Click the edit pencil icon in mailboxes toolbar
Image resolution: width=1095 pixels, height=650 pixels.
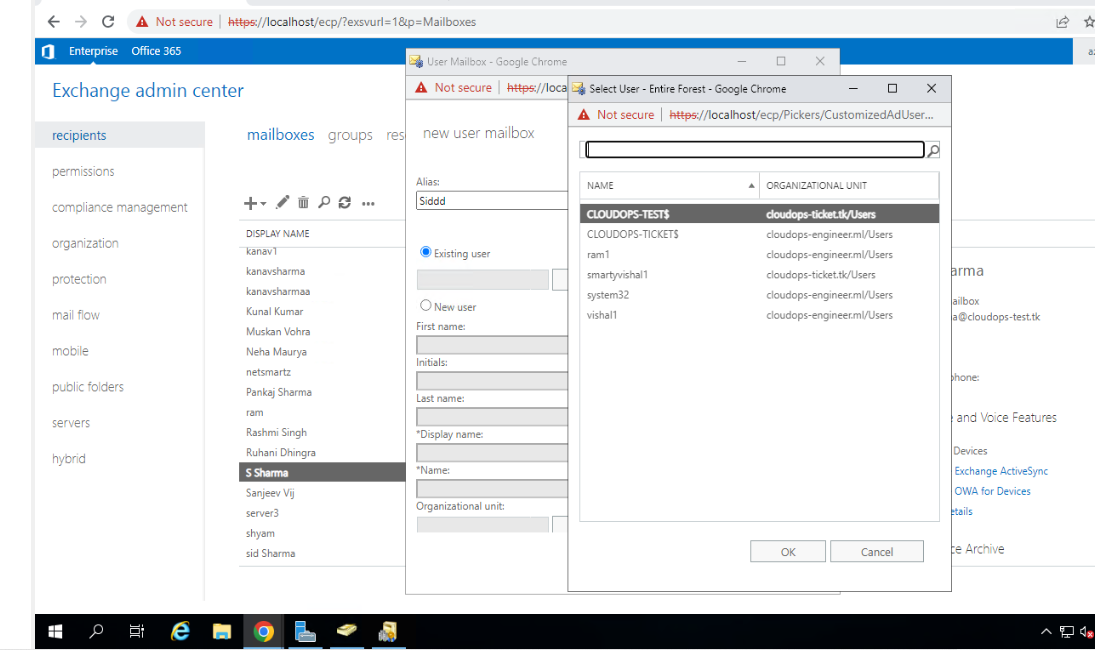coord(282,202)
